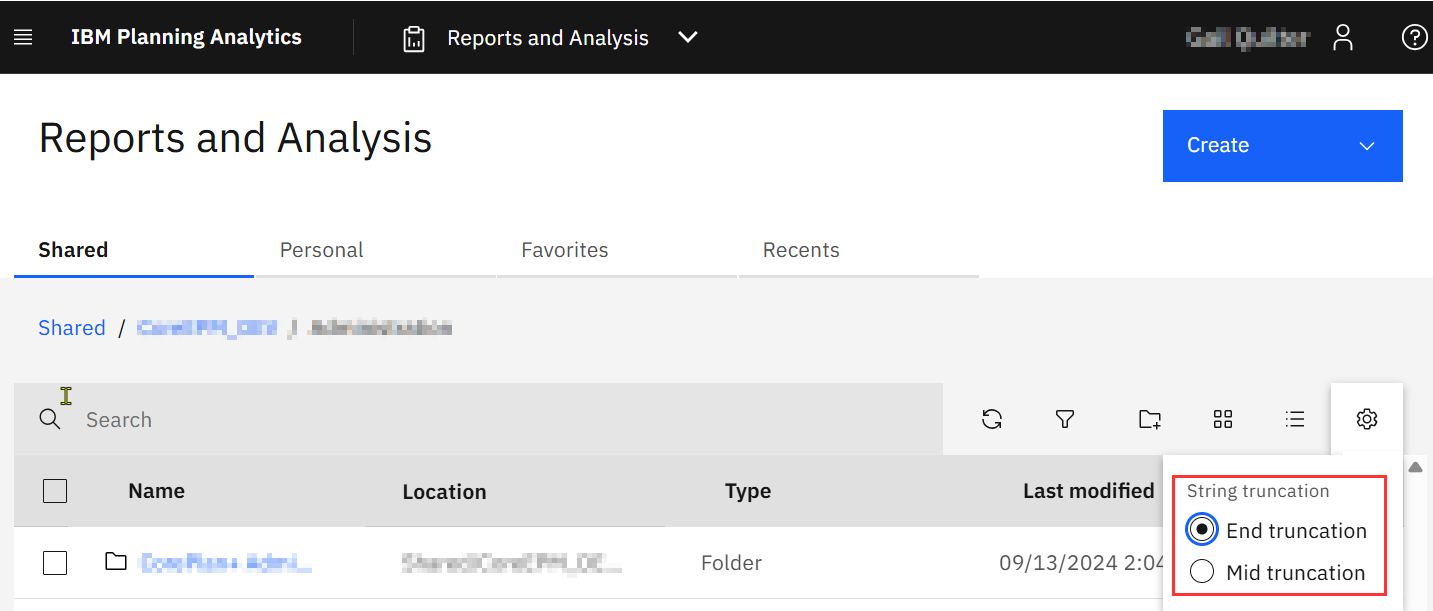Click the add new folder icon
Screen dimensions: 1433x611
coord(1150,419)
